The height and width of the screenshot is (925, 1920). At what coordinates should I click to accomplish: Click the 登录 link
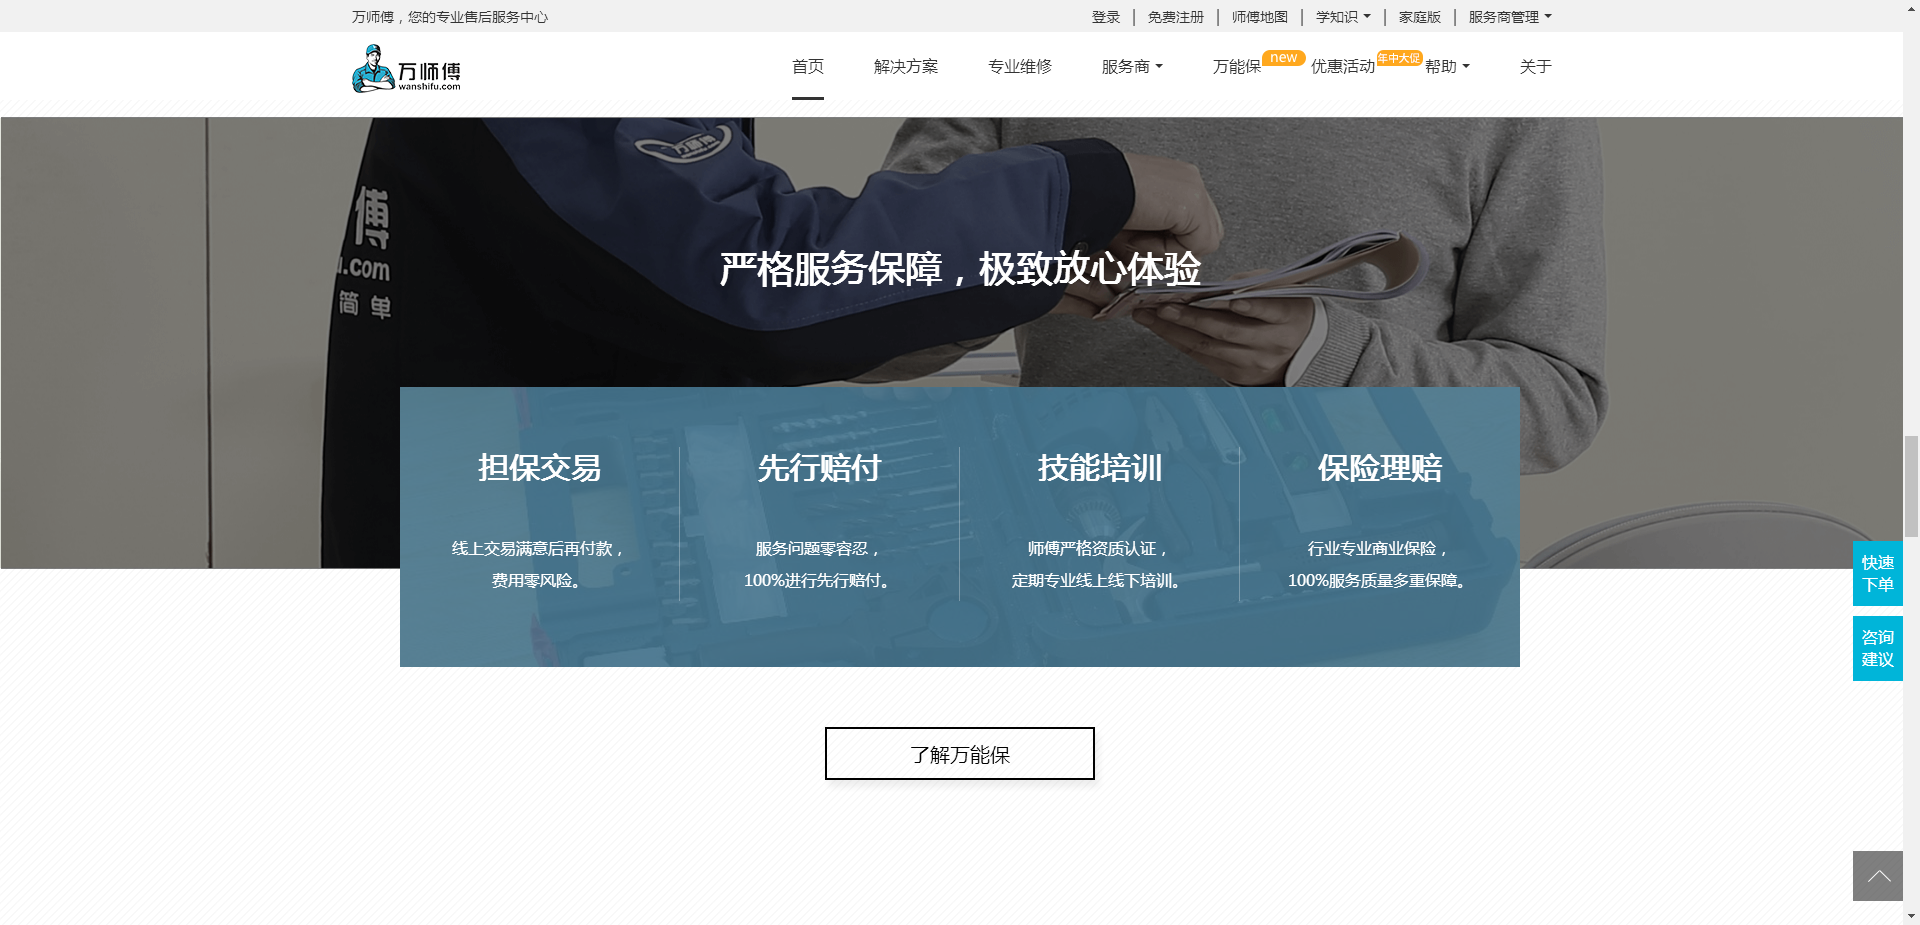tap(1105, 17)
